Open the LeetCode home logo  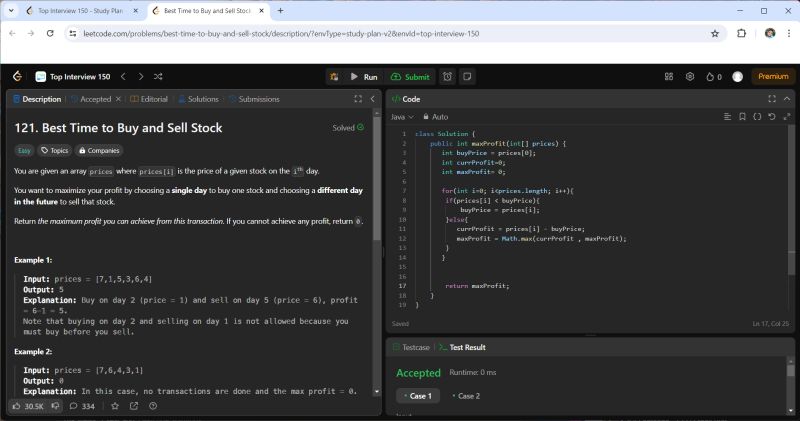point(17,77)
